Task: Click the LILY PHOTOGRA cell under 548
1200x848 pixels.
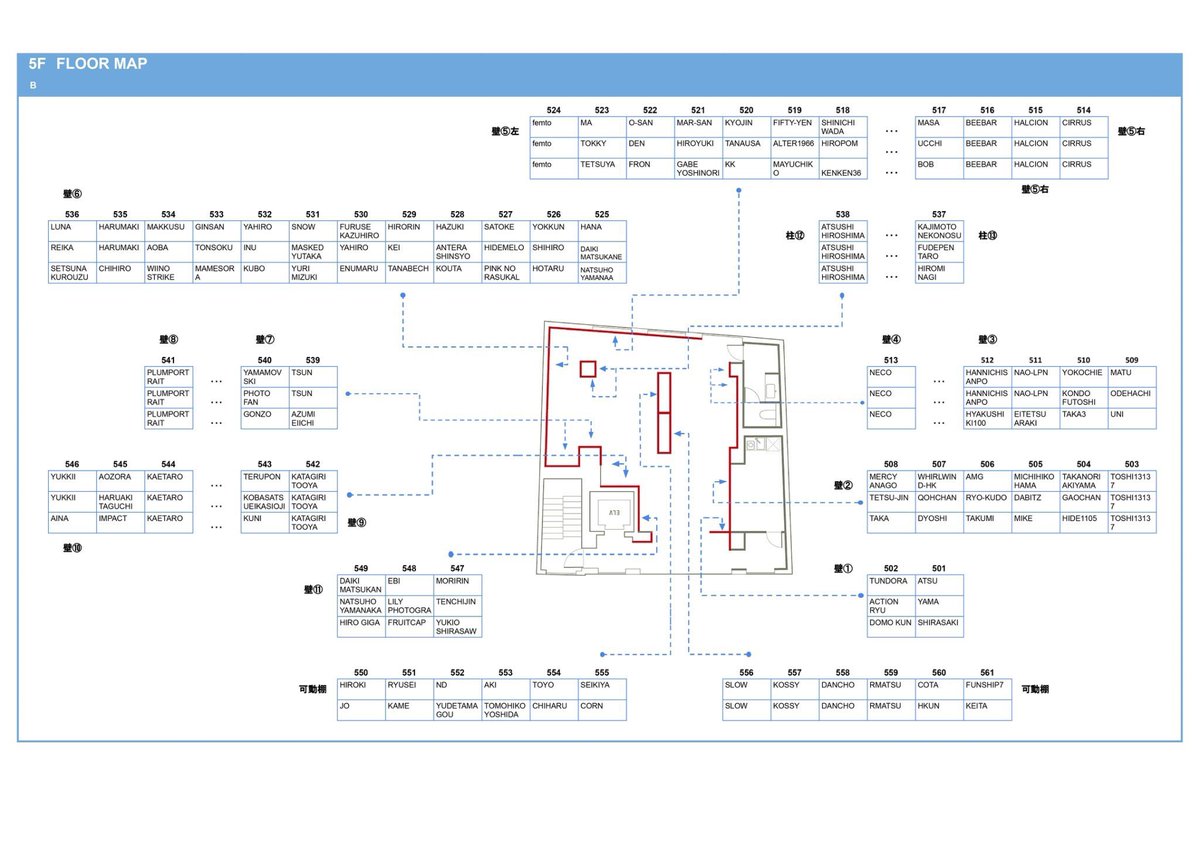Action: pos(409,606)
